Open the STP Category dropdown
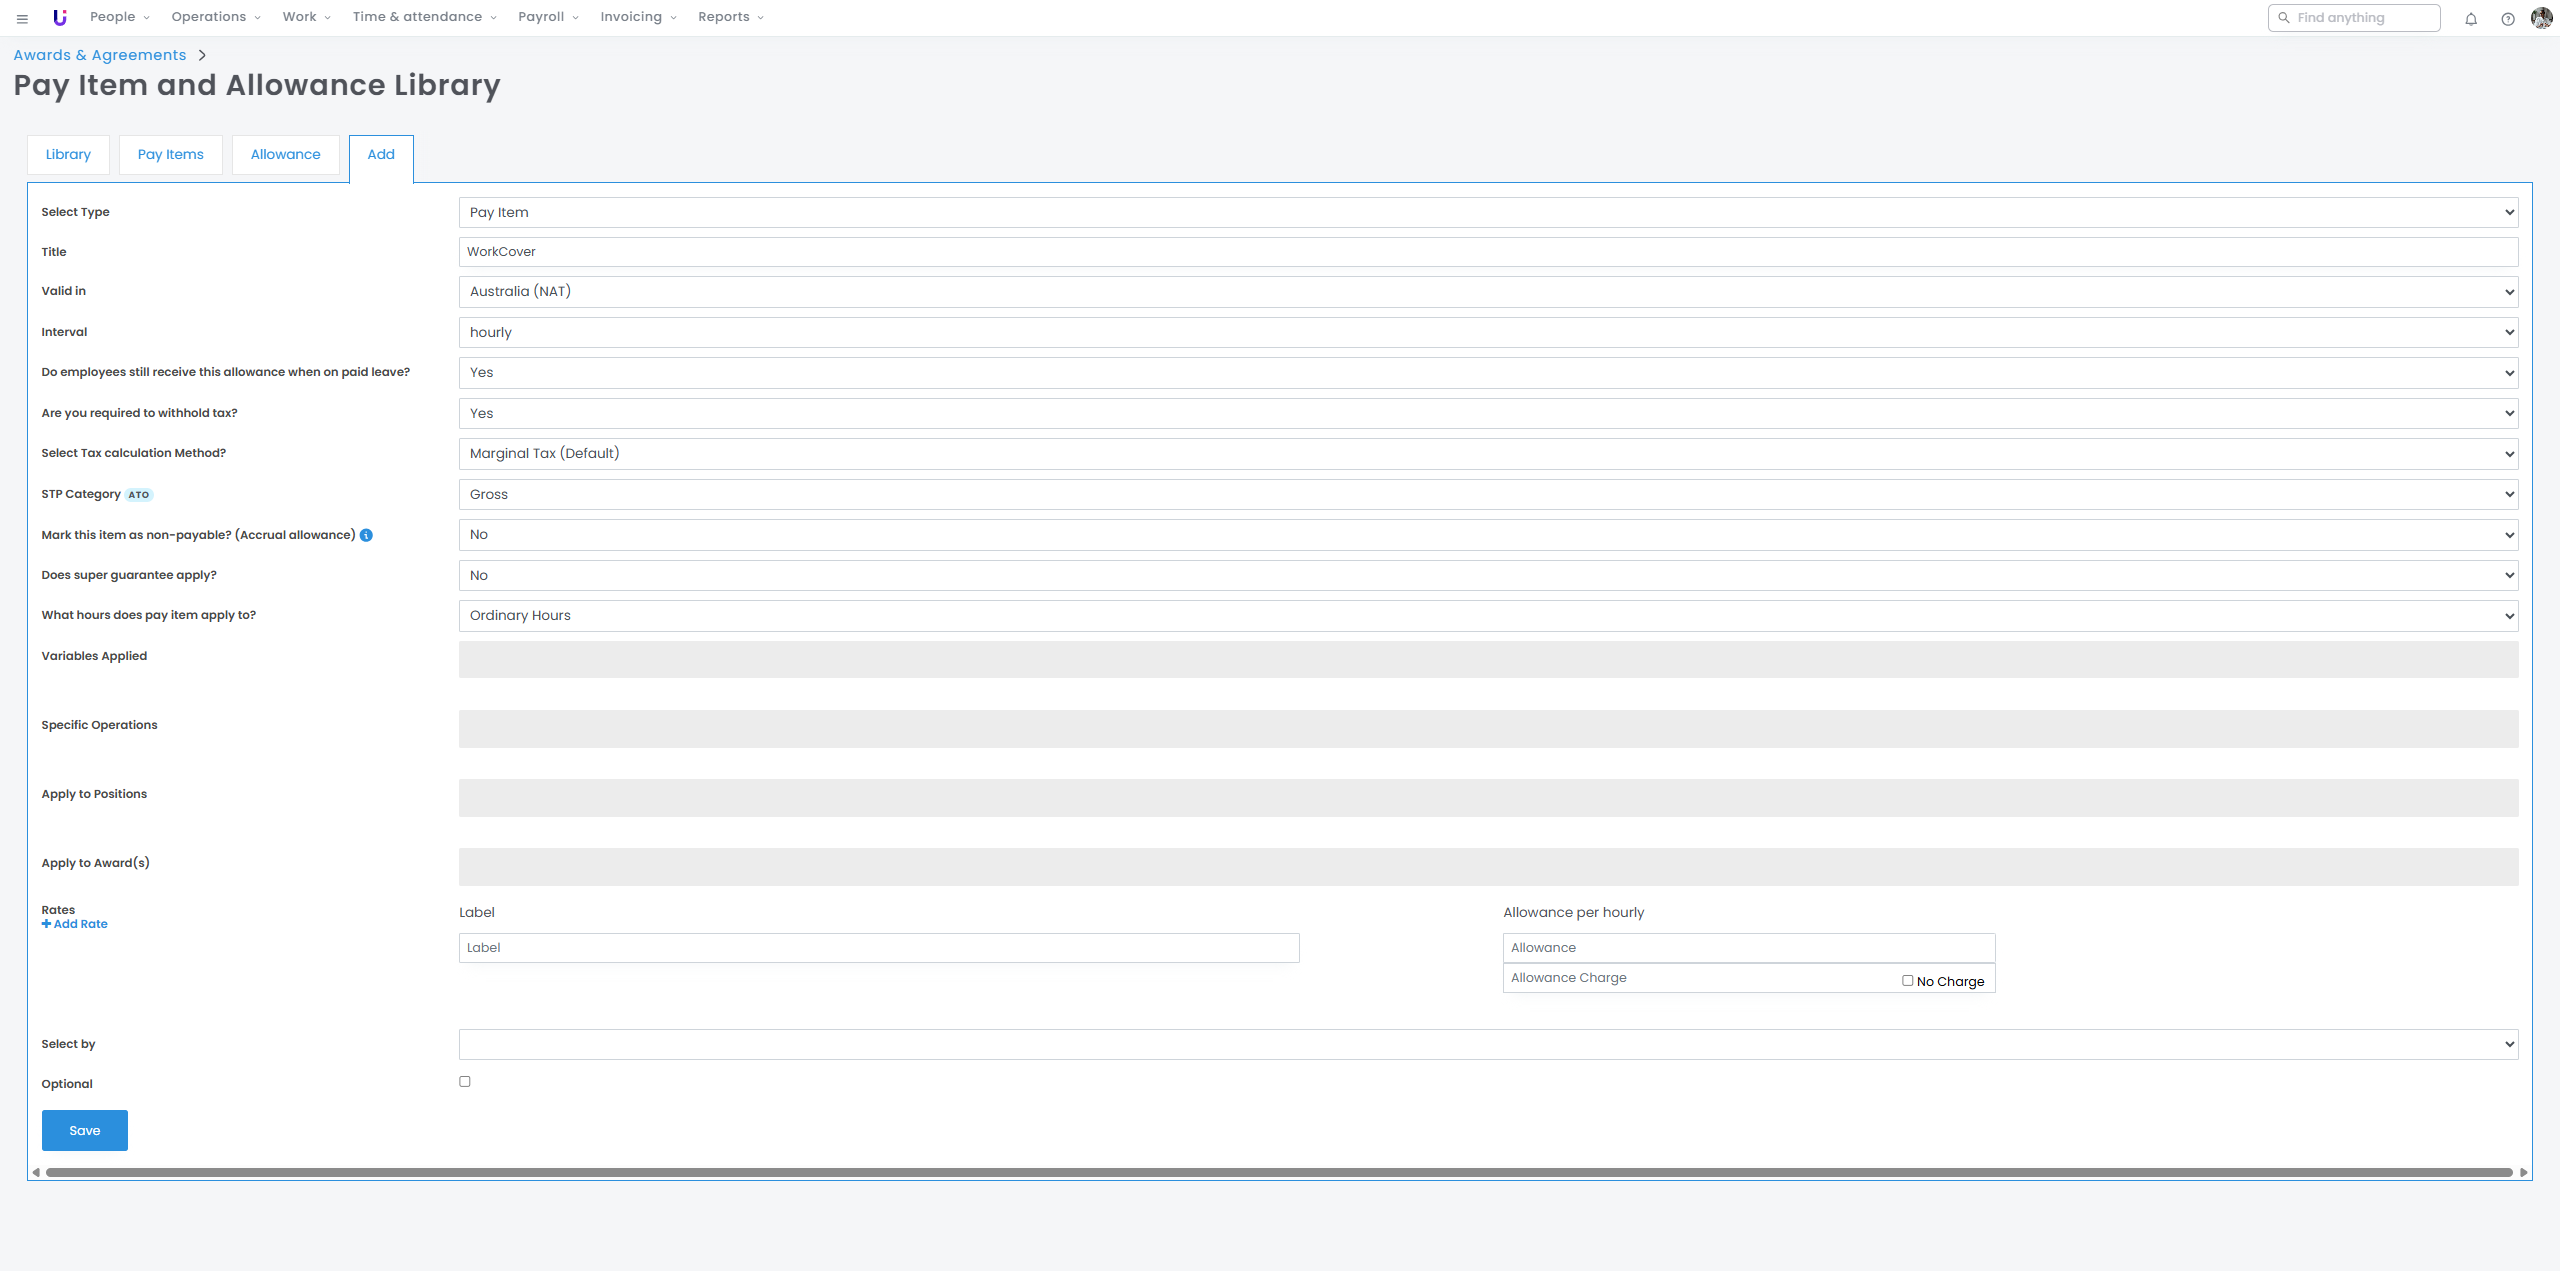Image resolution: width=2560 pixels, height=1271 pixels. click(1488, 494)
